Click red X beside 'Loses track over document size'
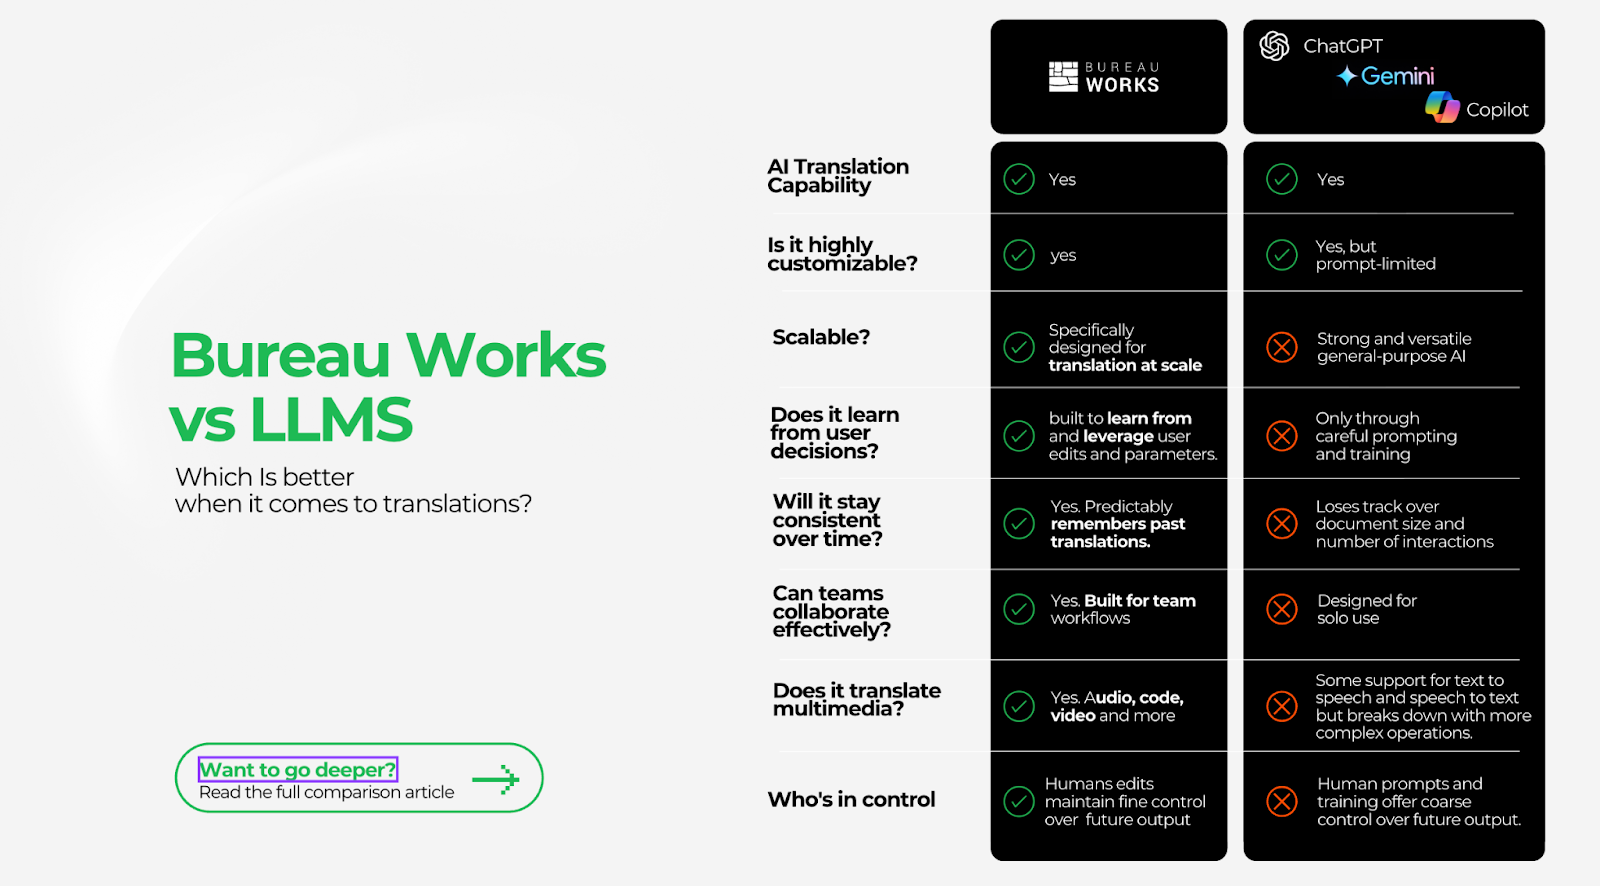 [x=1282, y=523]
